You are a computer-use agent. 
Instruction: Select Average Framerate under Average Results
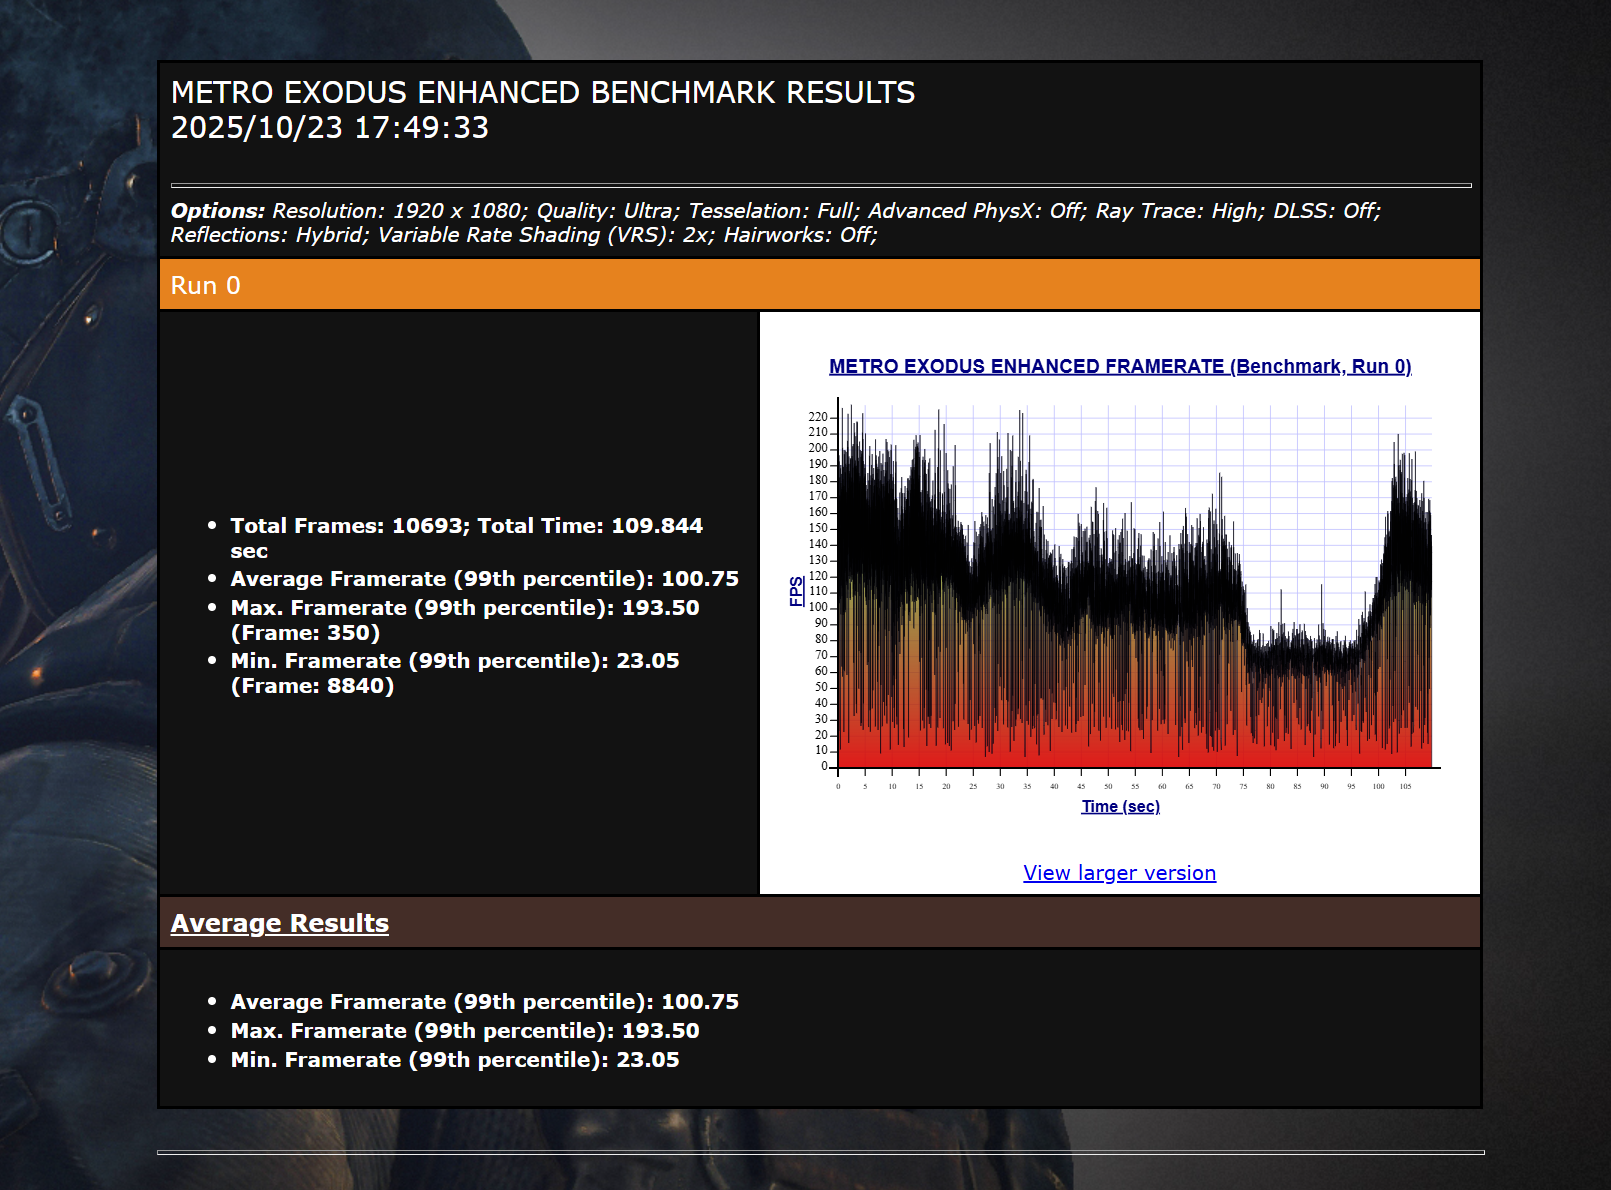(x=484, y=1002)
